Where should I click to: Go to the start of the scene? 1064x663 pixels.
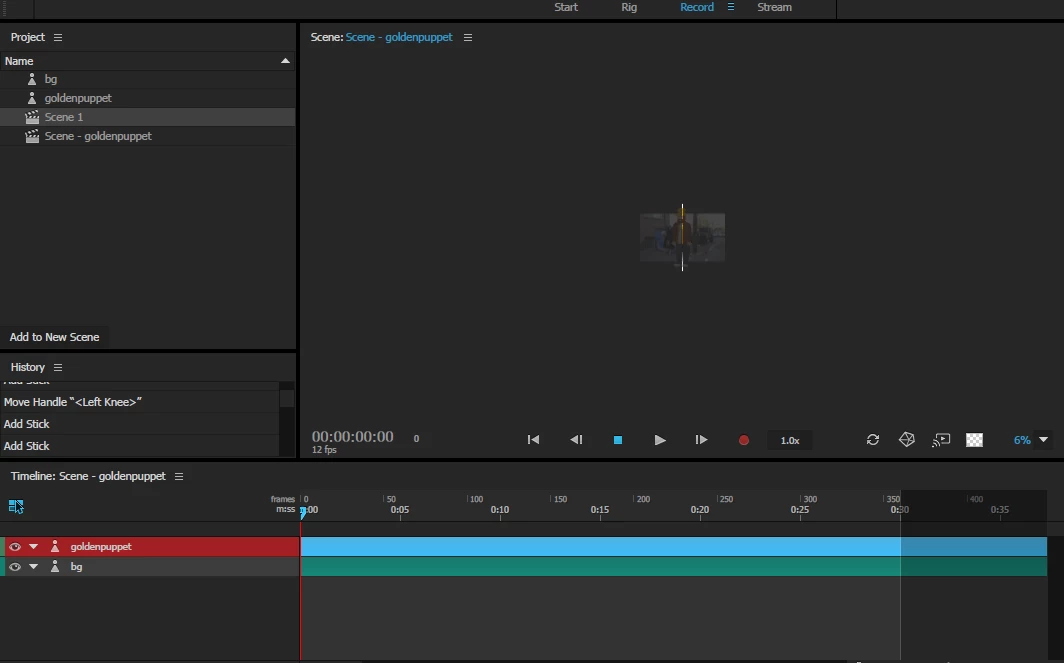533,440
